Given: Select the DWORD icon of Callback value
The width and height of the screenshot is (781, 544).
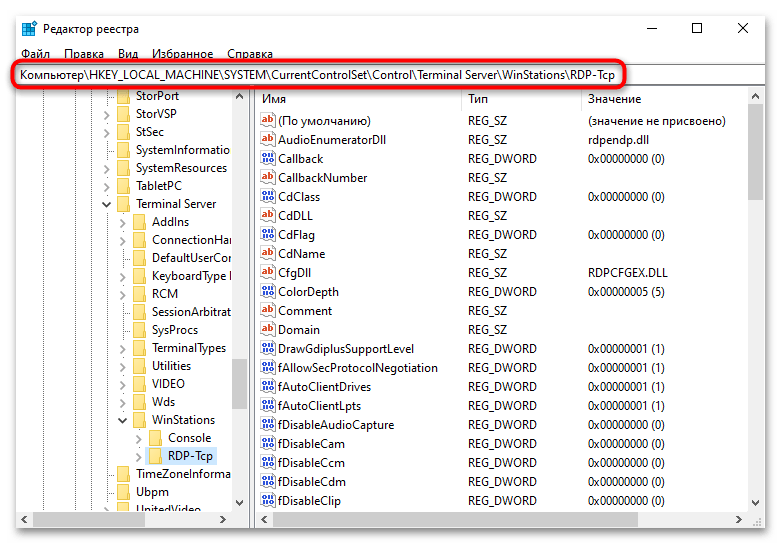Looking at the screenshot, I should (267, 158).
